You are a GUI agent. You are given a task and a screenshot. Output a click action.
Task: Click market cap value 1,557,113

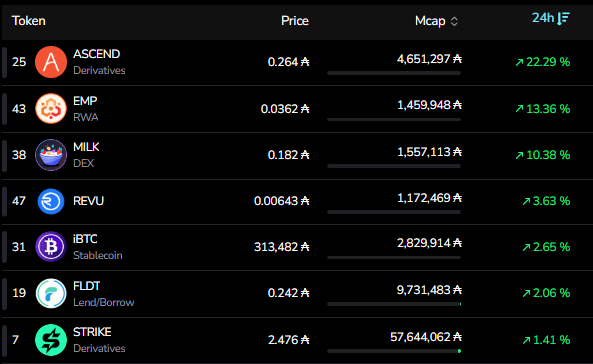click(x=429, y=152)
